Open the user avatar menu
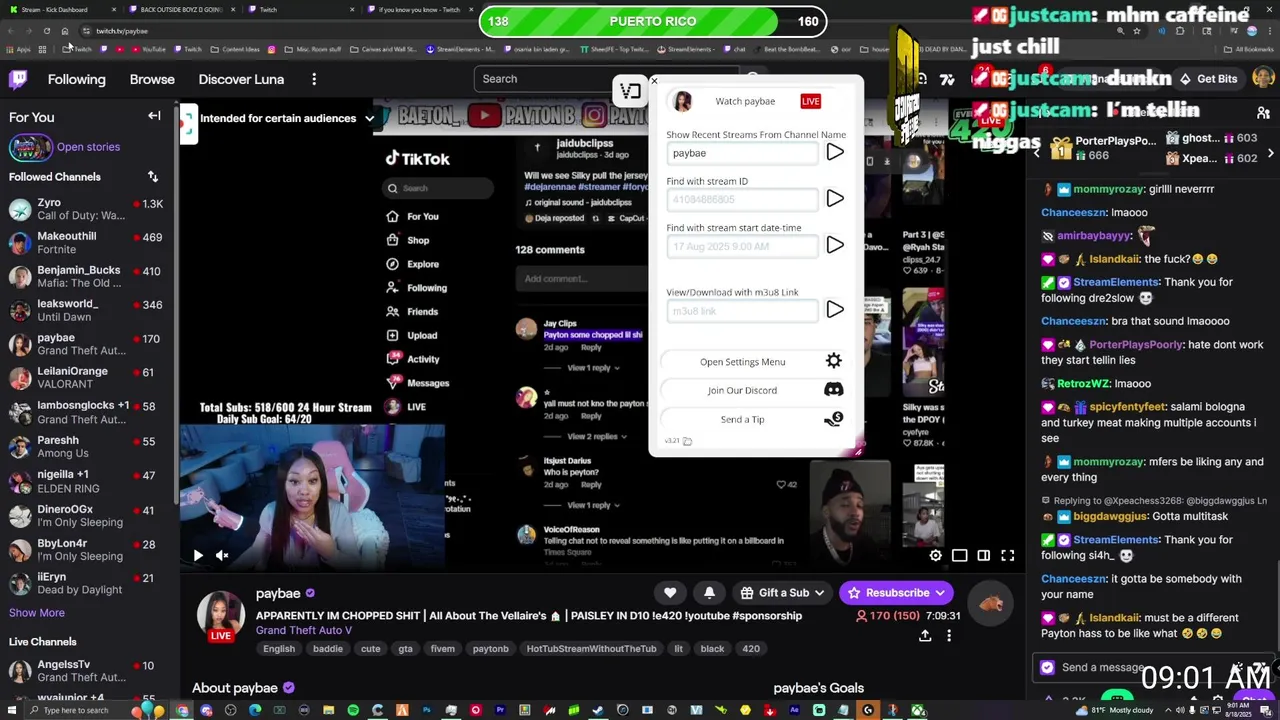The image size is (1280, 720). click(1264, 79)
